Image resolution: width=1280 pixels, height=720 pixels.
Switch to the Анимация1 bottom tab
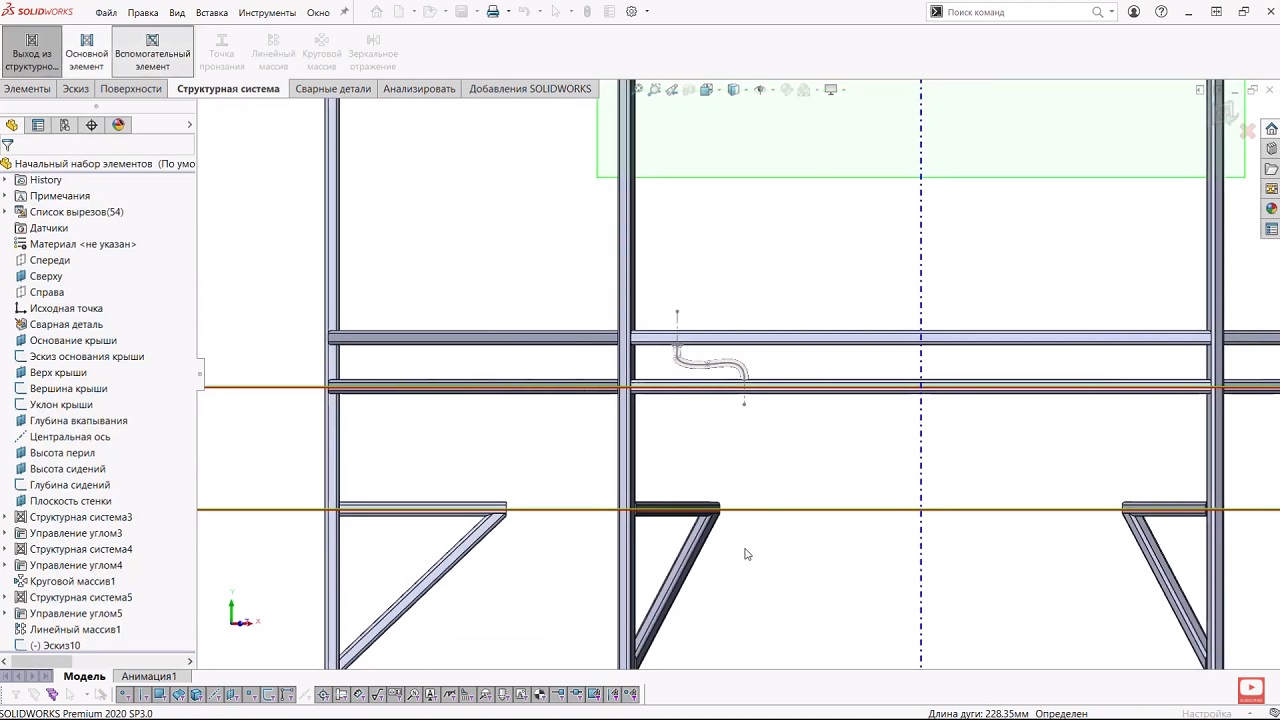pyautogui.click(x=149, y=676)
